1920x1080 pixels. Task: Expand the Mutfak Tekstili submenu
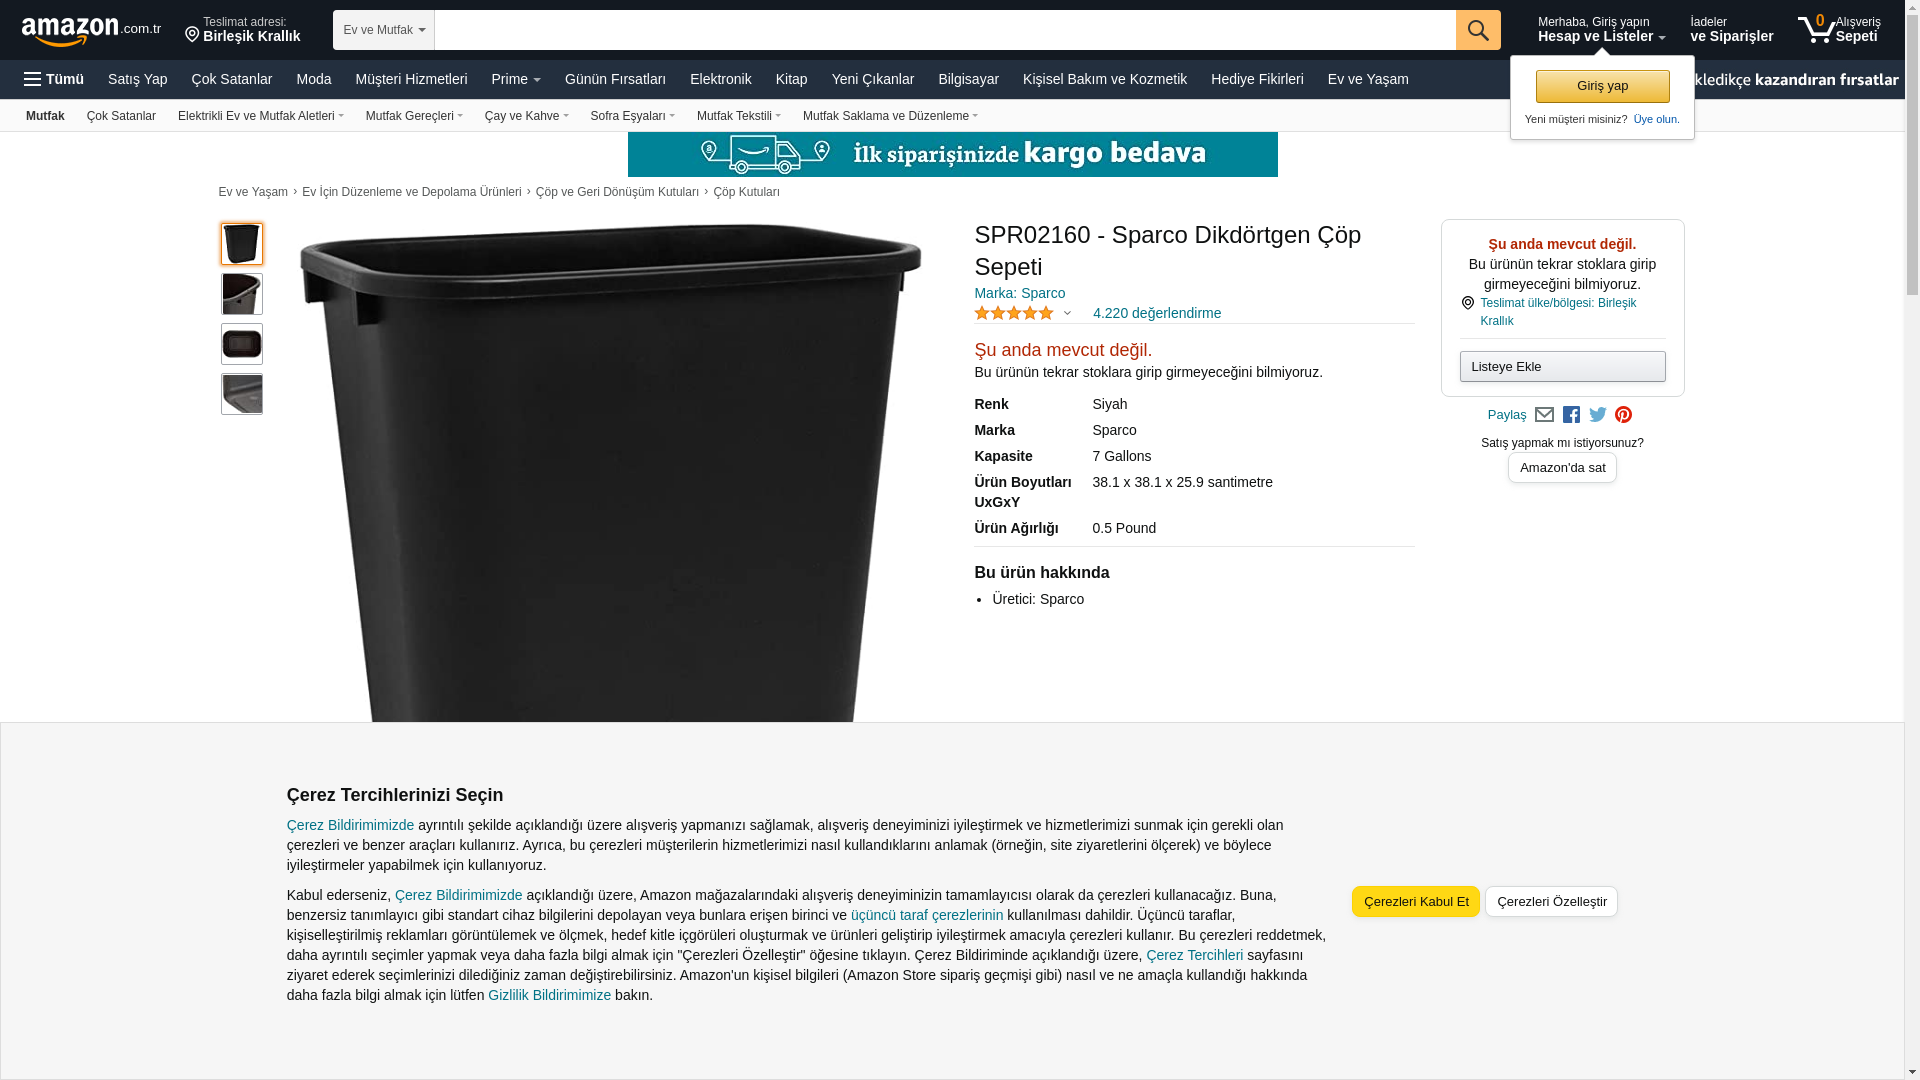[739, 116]
